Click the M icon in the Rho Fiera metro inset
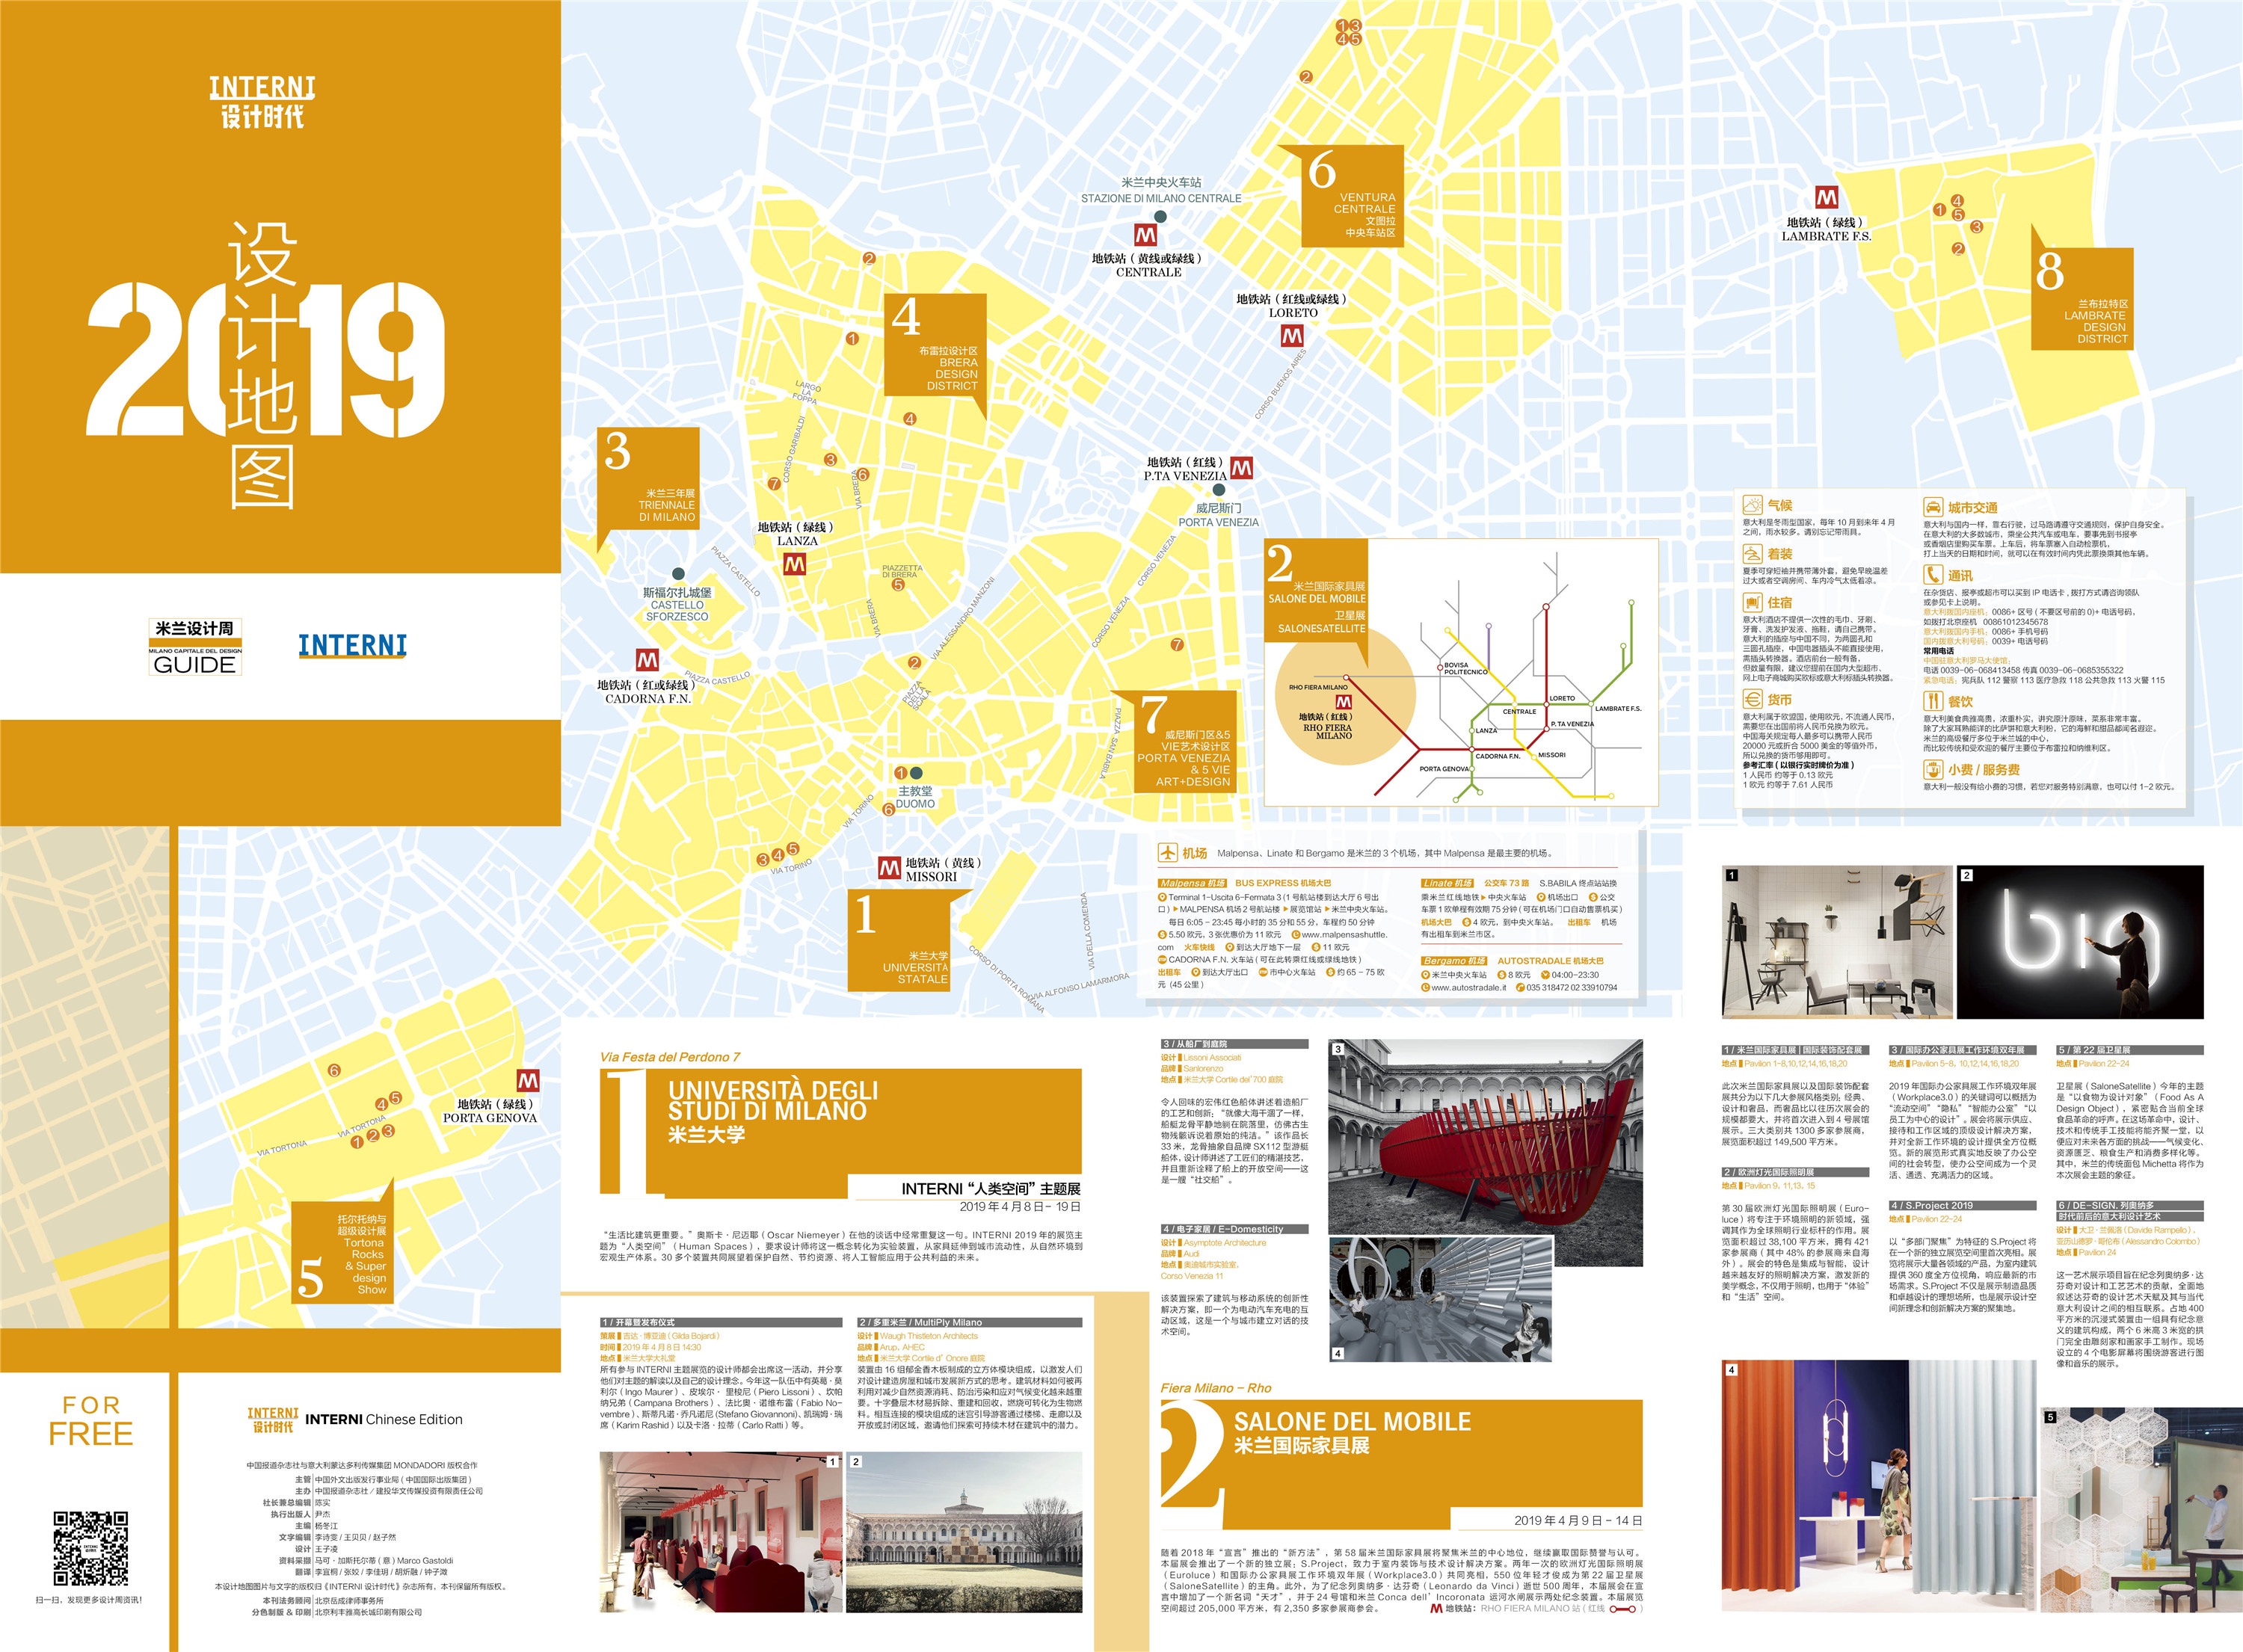The image size is (2243, 1652). tap(1344, 702)
